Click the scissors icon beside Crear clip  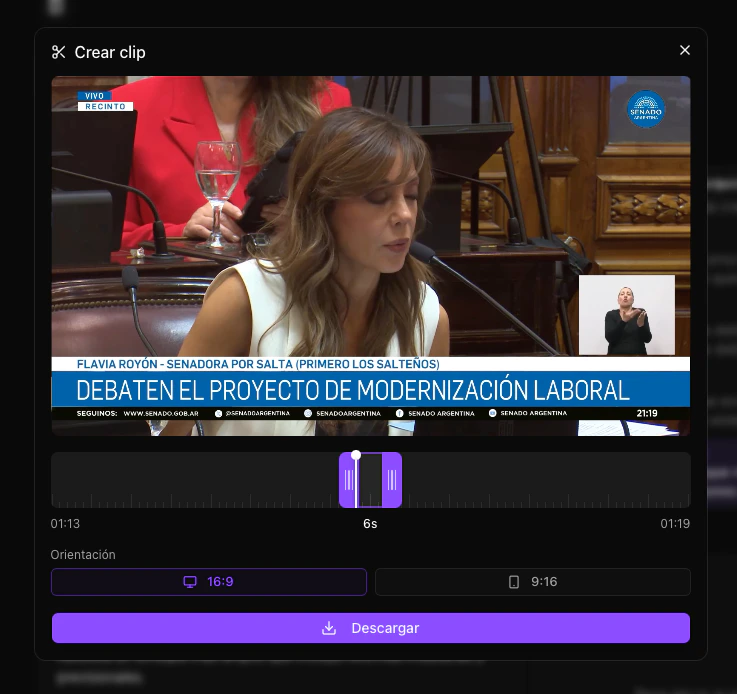[58, 52]
